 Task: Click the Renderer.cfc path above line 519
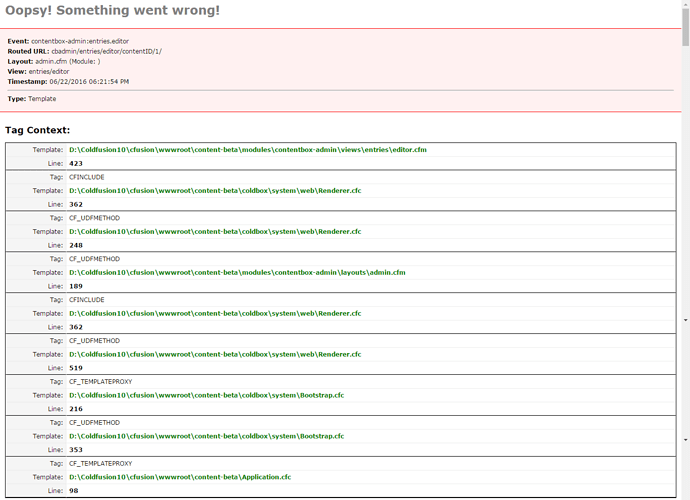pos(215,354)
